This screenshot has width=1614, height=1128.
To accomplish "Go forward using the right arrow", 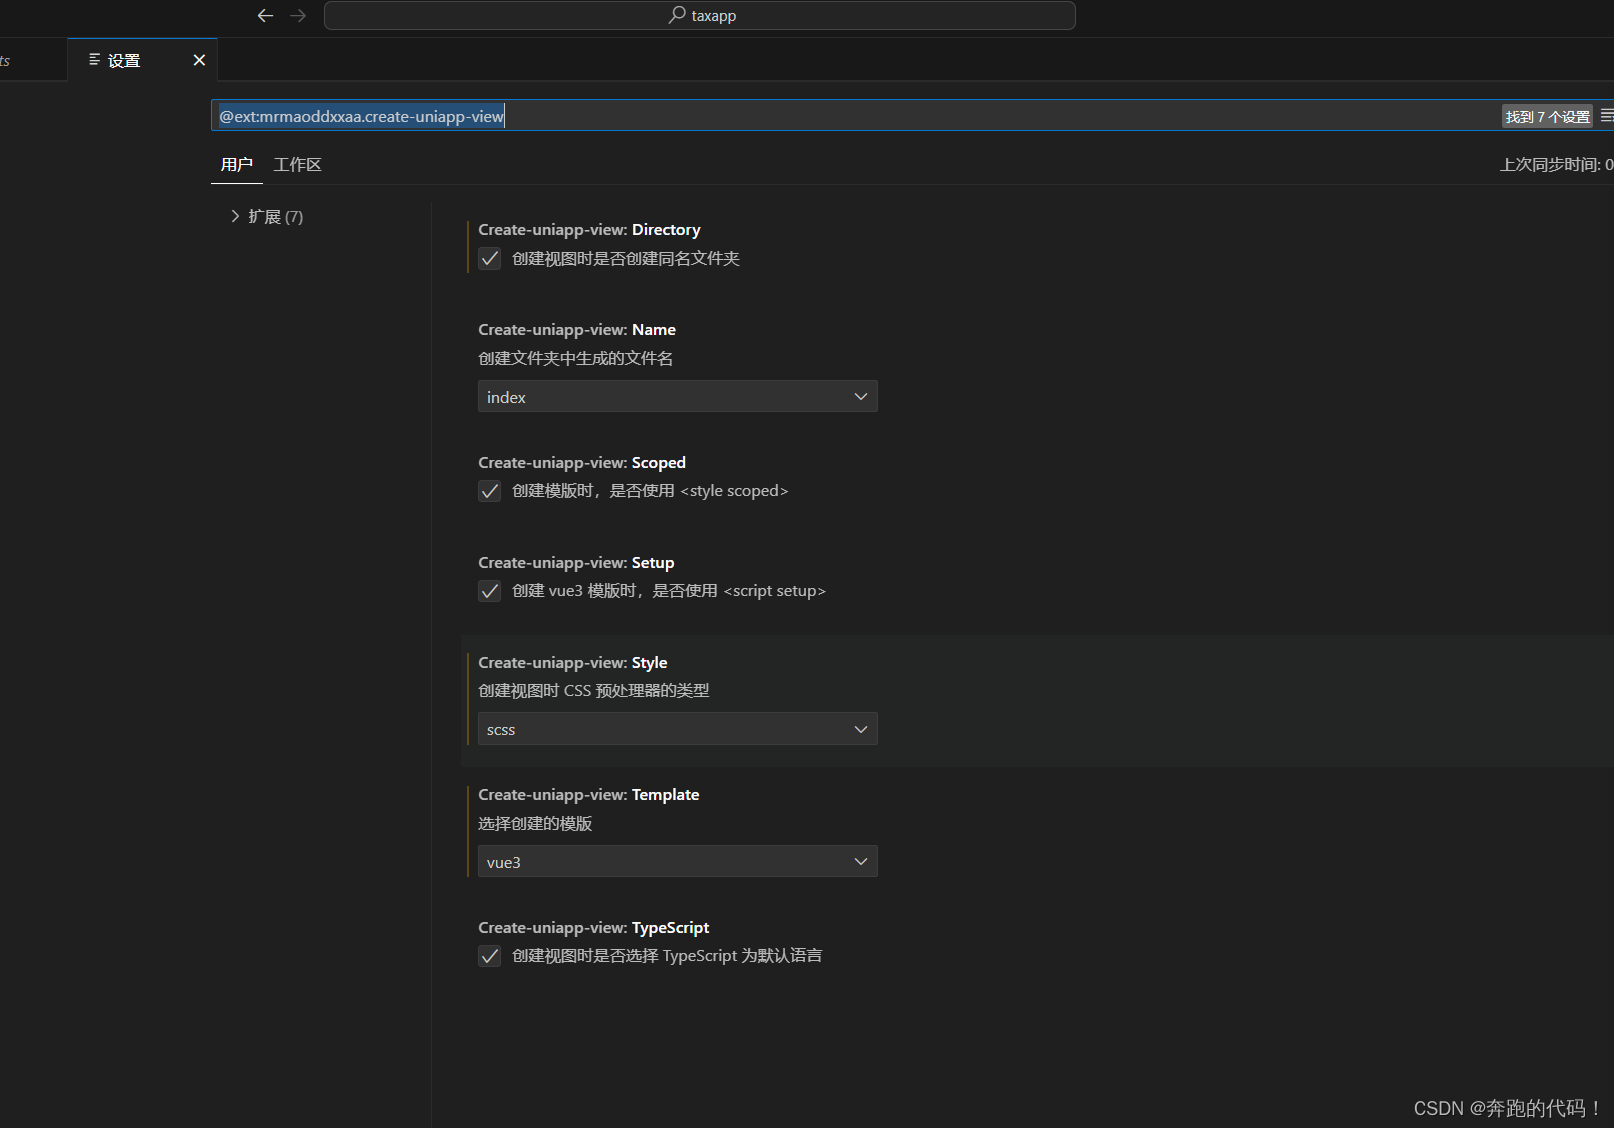I will coord(298,15).
